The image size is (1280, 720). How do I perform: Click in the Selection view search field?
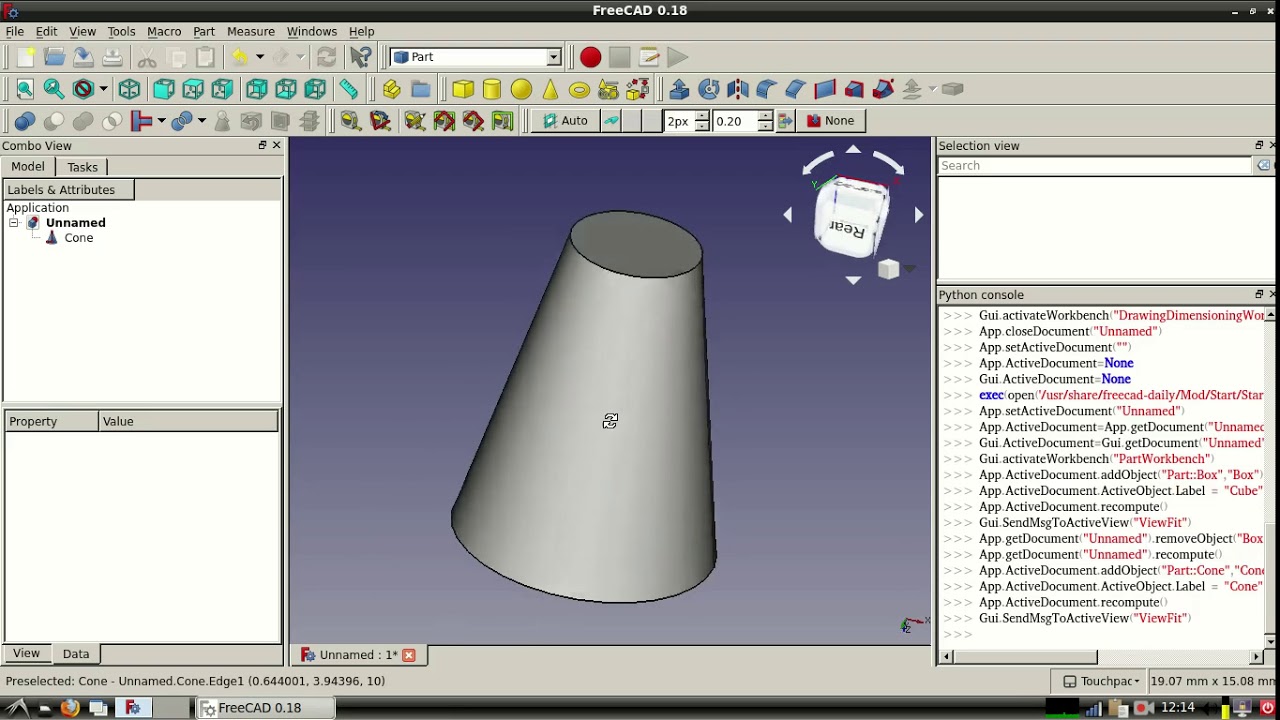click(1094, 166)
